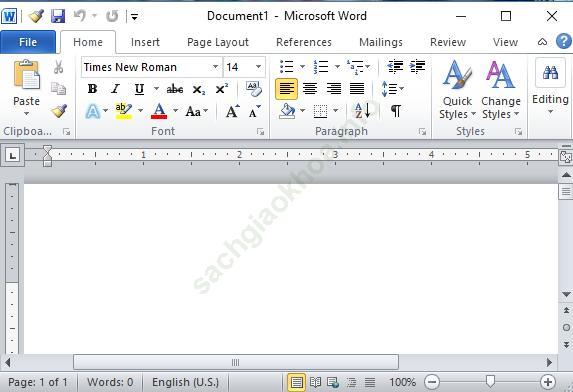This screenshot has width=573, height=392.
Task: Increase paragraph indent
Action: (x=417, y=67)
